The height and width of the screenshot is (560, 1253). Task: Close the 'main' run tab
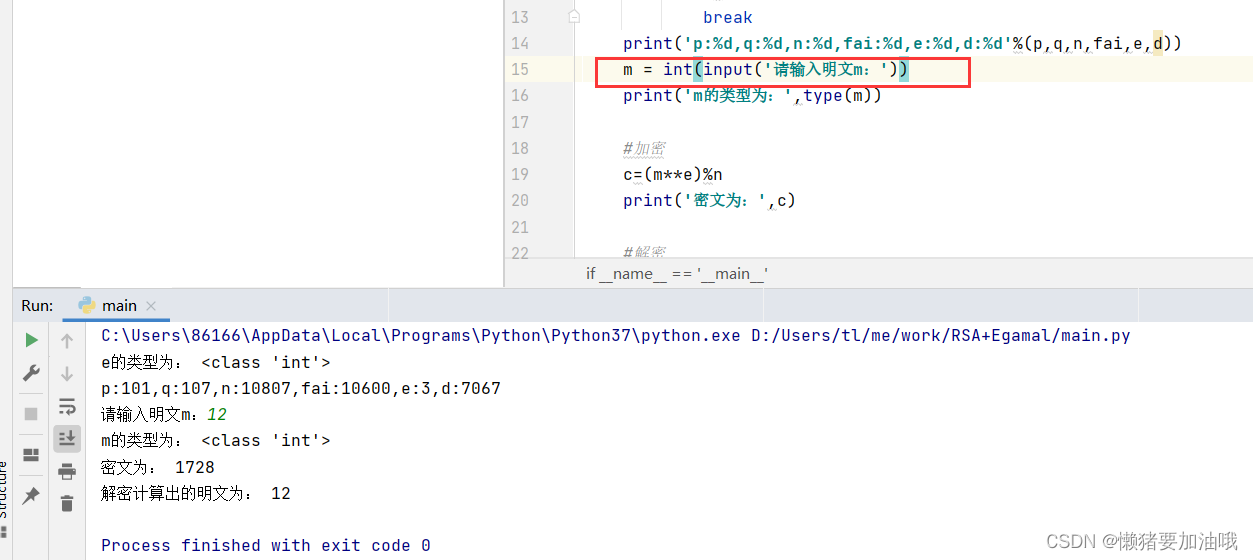(151, 306)
